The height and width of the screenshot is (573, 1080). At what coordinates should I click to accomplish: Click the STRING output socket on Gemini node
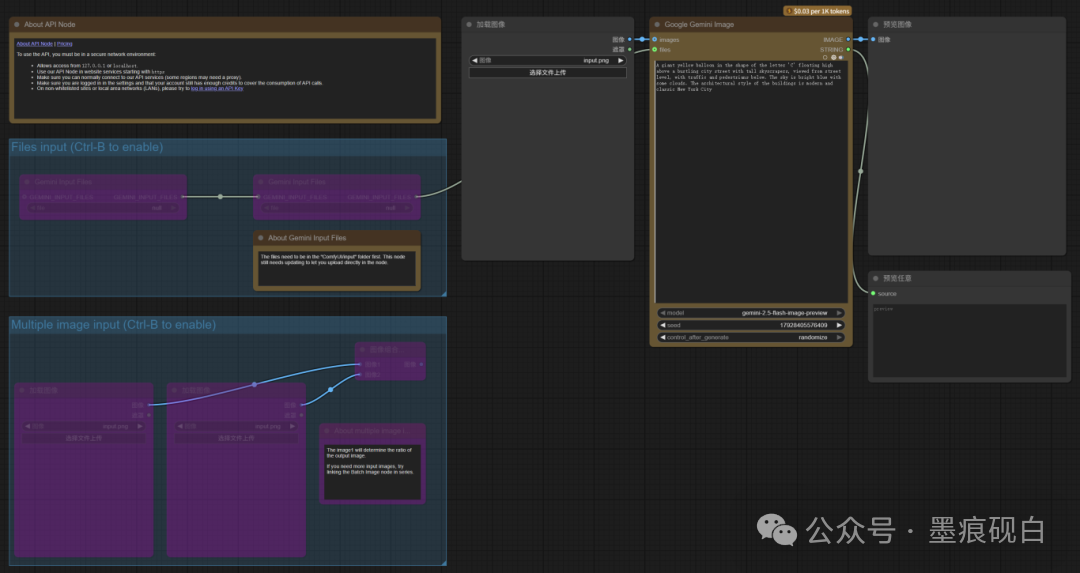coord(848,50)
